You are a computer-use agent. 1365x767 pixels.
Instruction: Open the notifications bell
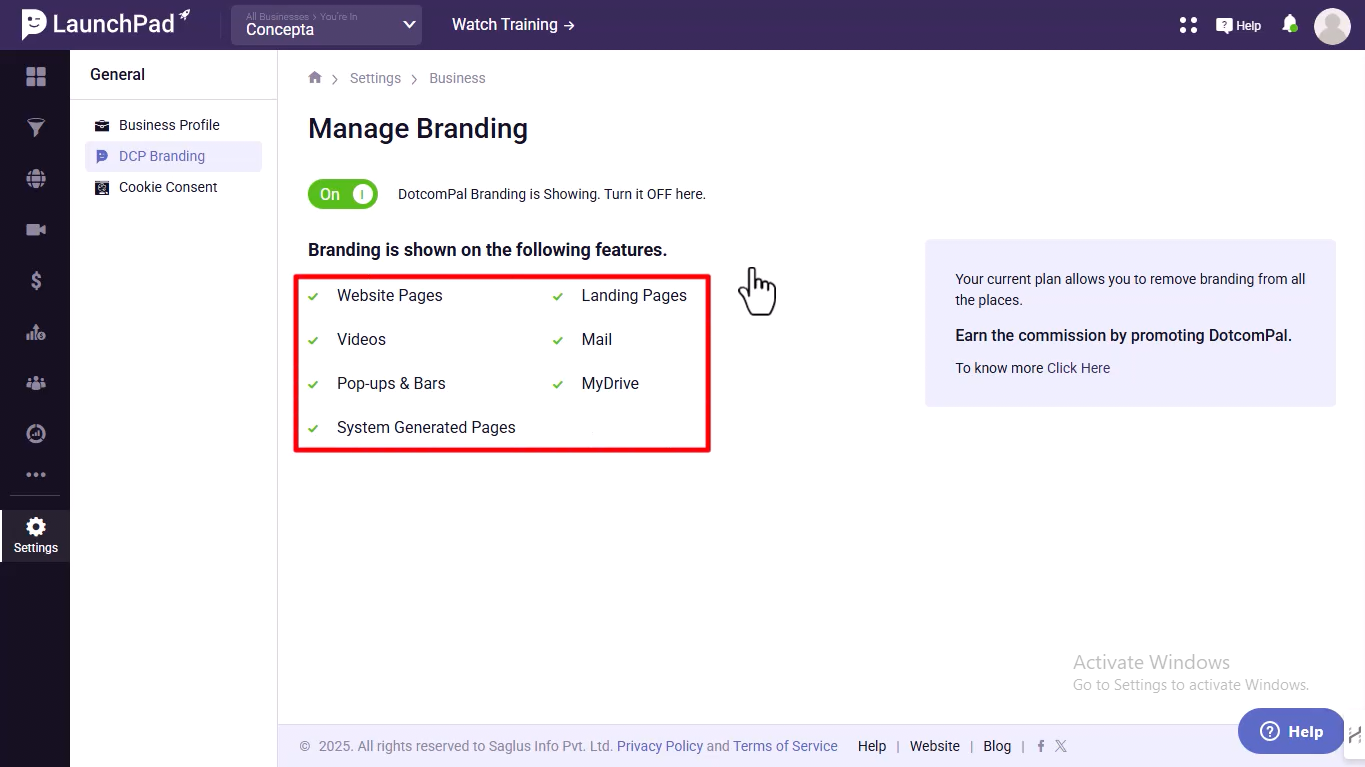pyautogui.click(x=1290, y=24)
